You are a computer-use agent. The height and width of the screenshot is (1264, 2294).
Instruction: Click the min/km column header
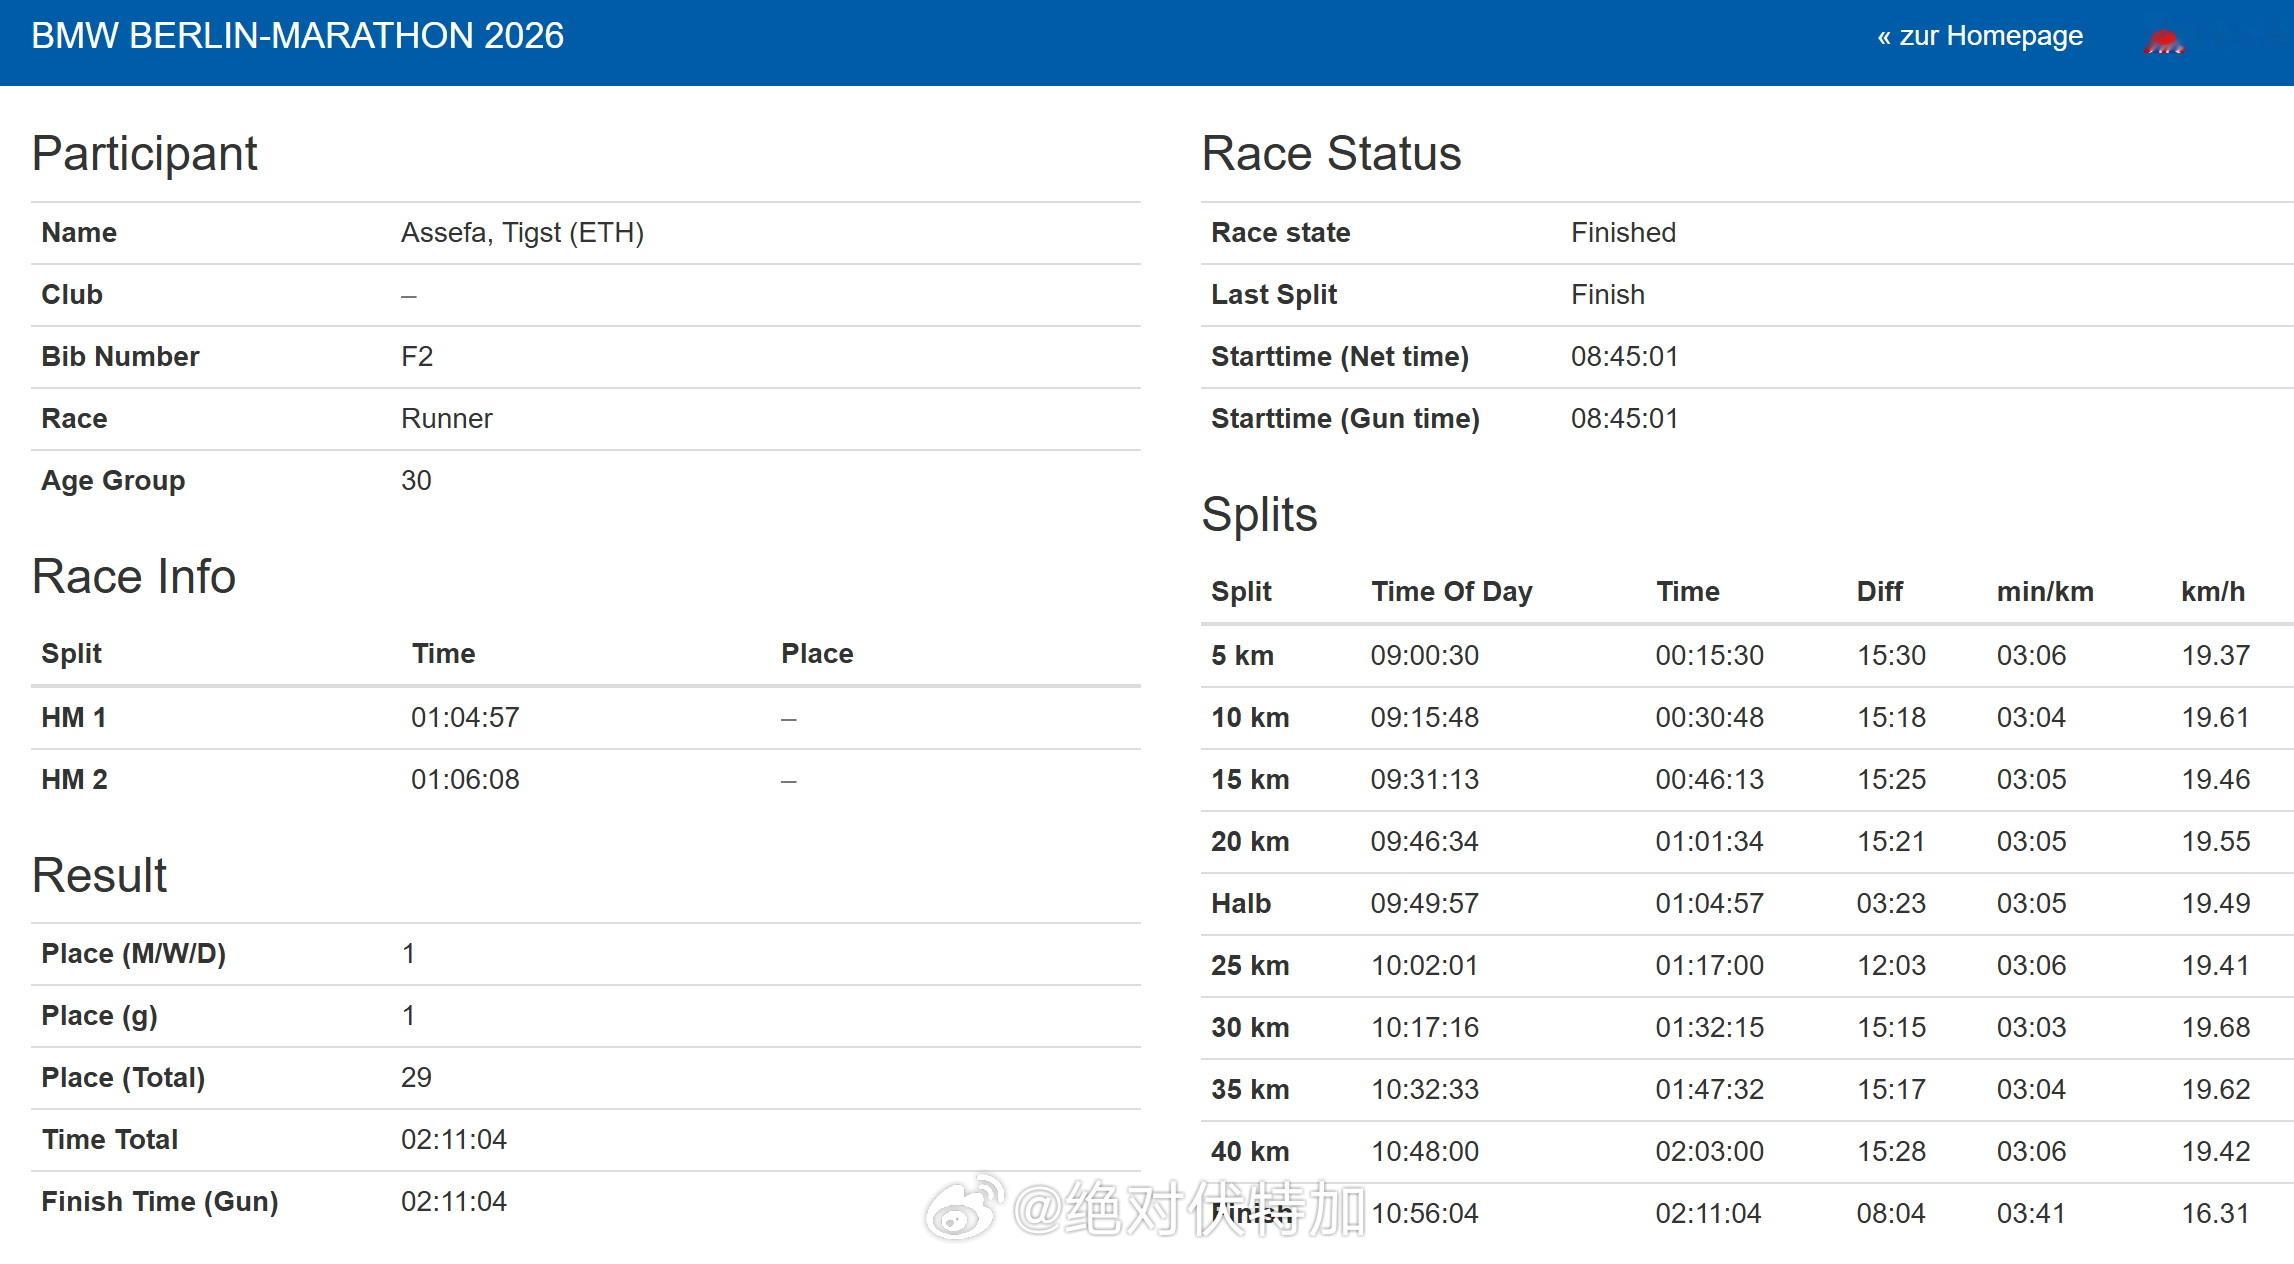(2045, 592)
